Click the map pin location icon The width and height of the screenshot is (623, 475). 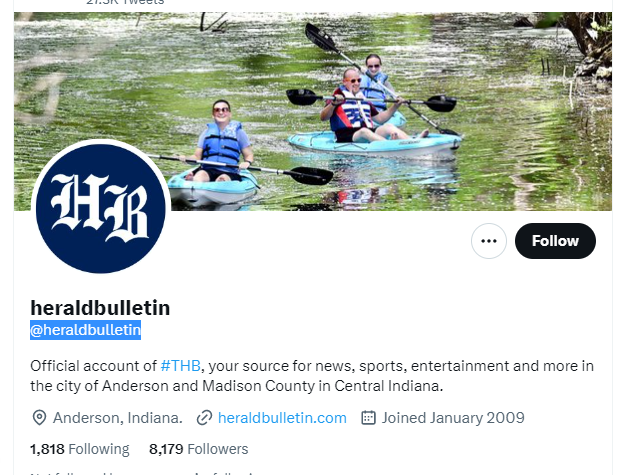39,418
